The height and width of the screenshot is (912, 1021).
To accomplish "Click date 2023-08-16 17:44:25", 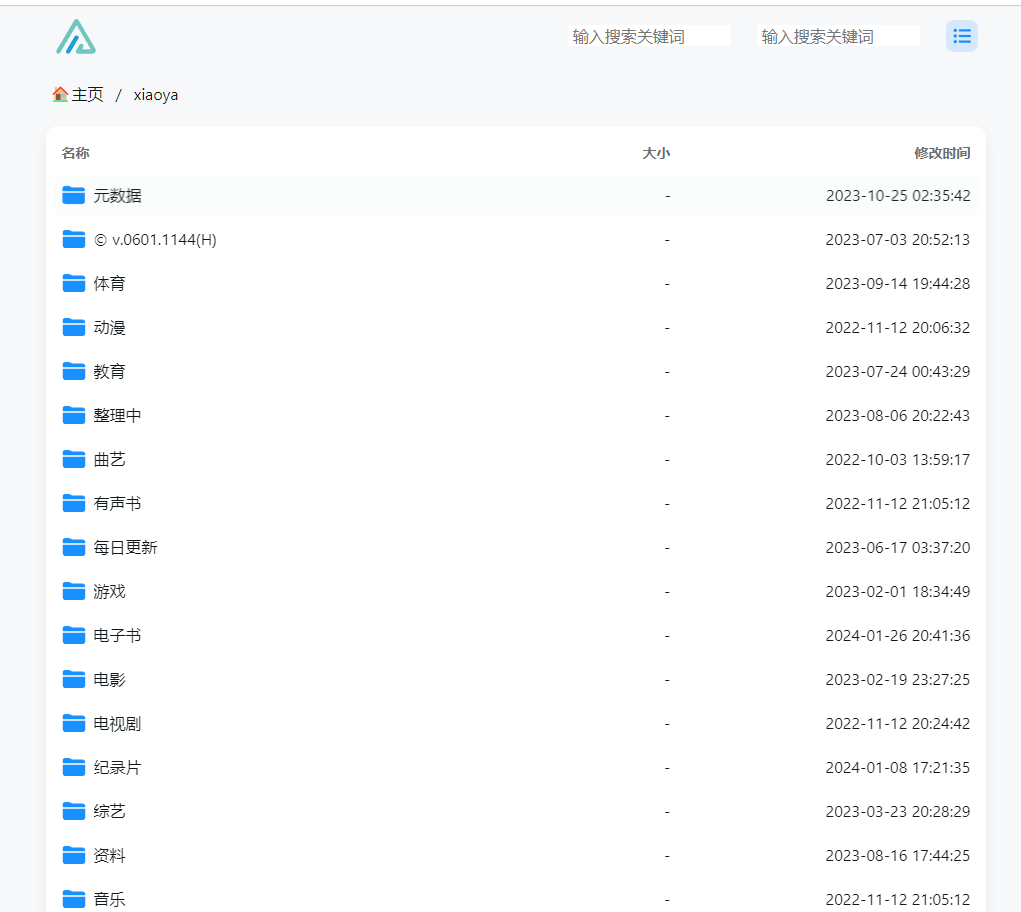I will (898, 855).
